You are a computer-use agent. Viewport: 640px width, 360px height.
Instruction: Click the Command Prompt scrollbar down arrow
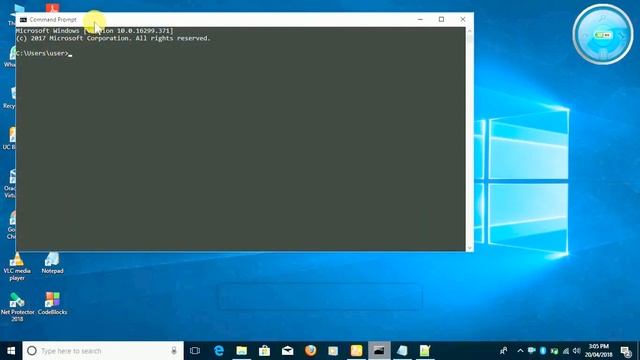point(469,247)
